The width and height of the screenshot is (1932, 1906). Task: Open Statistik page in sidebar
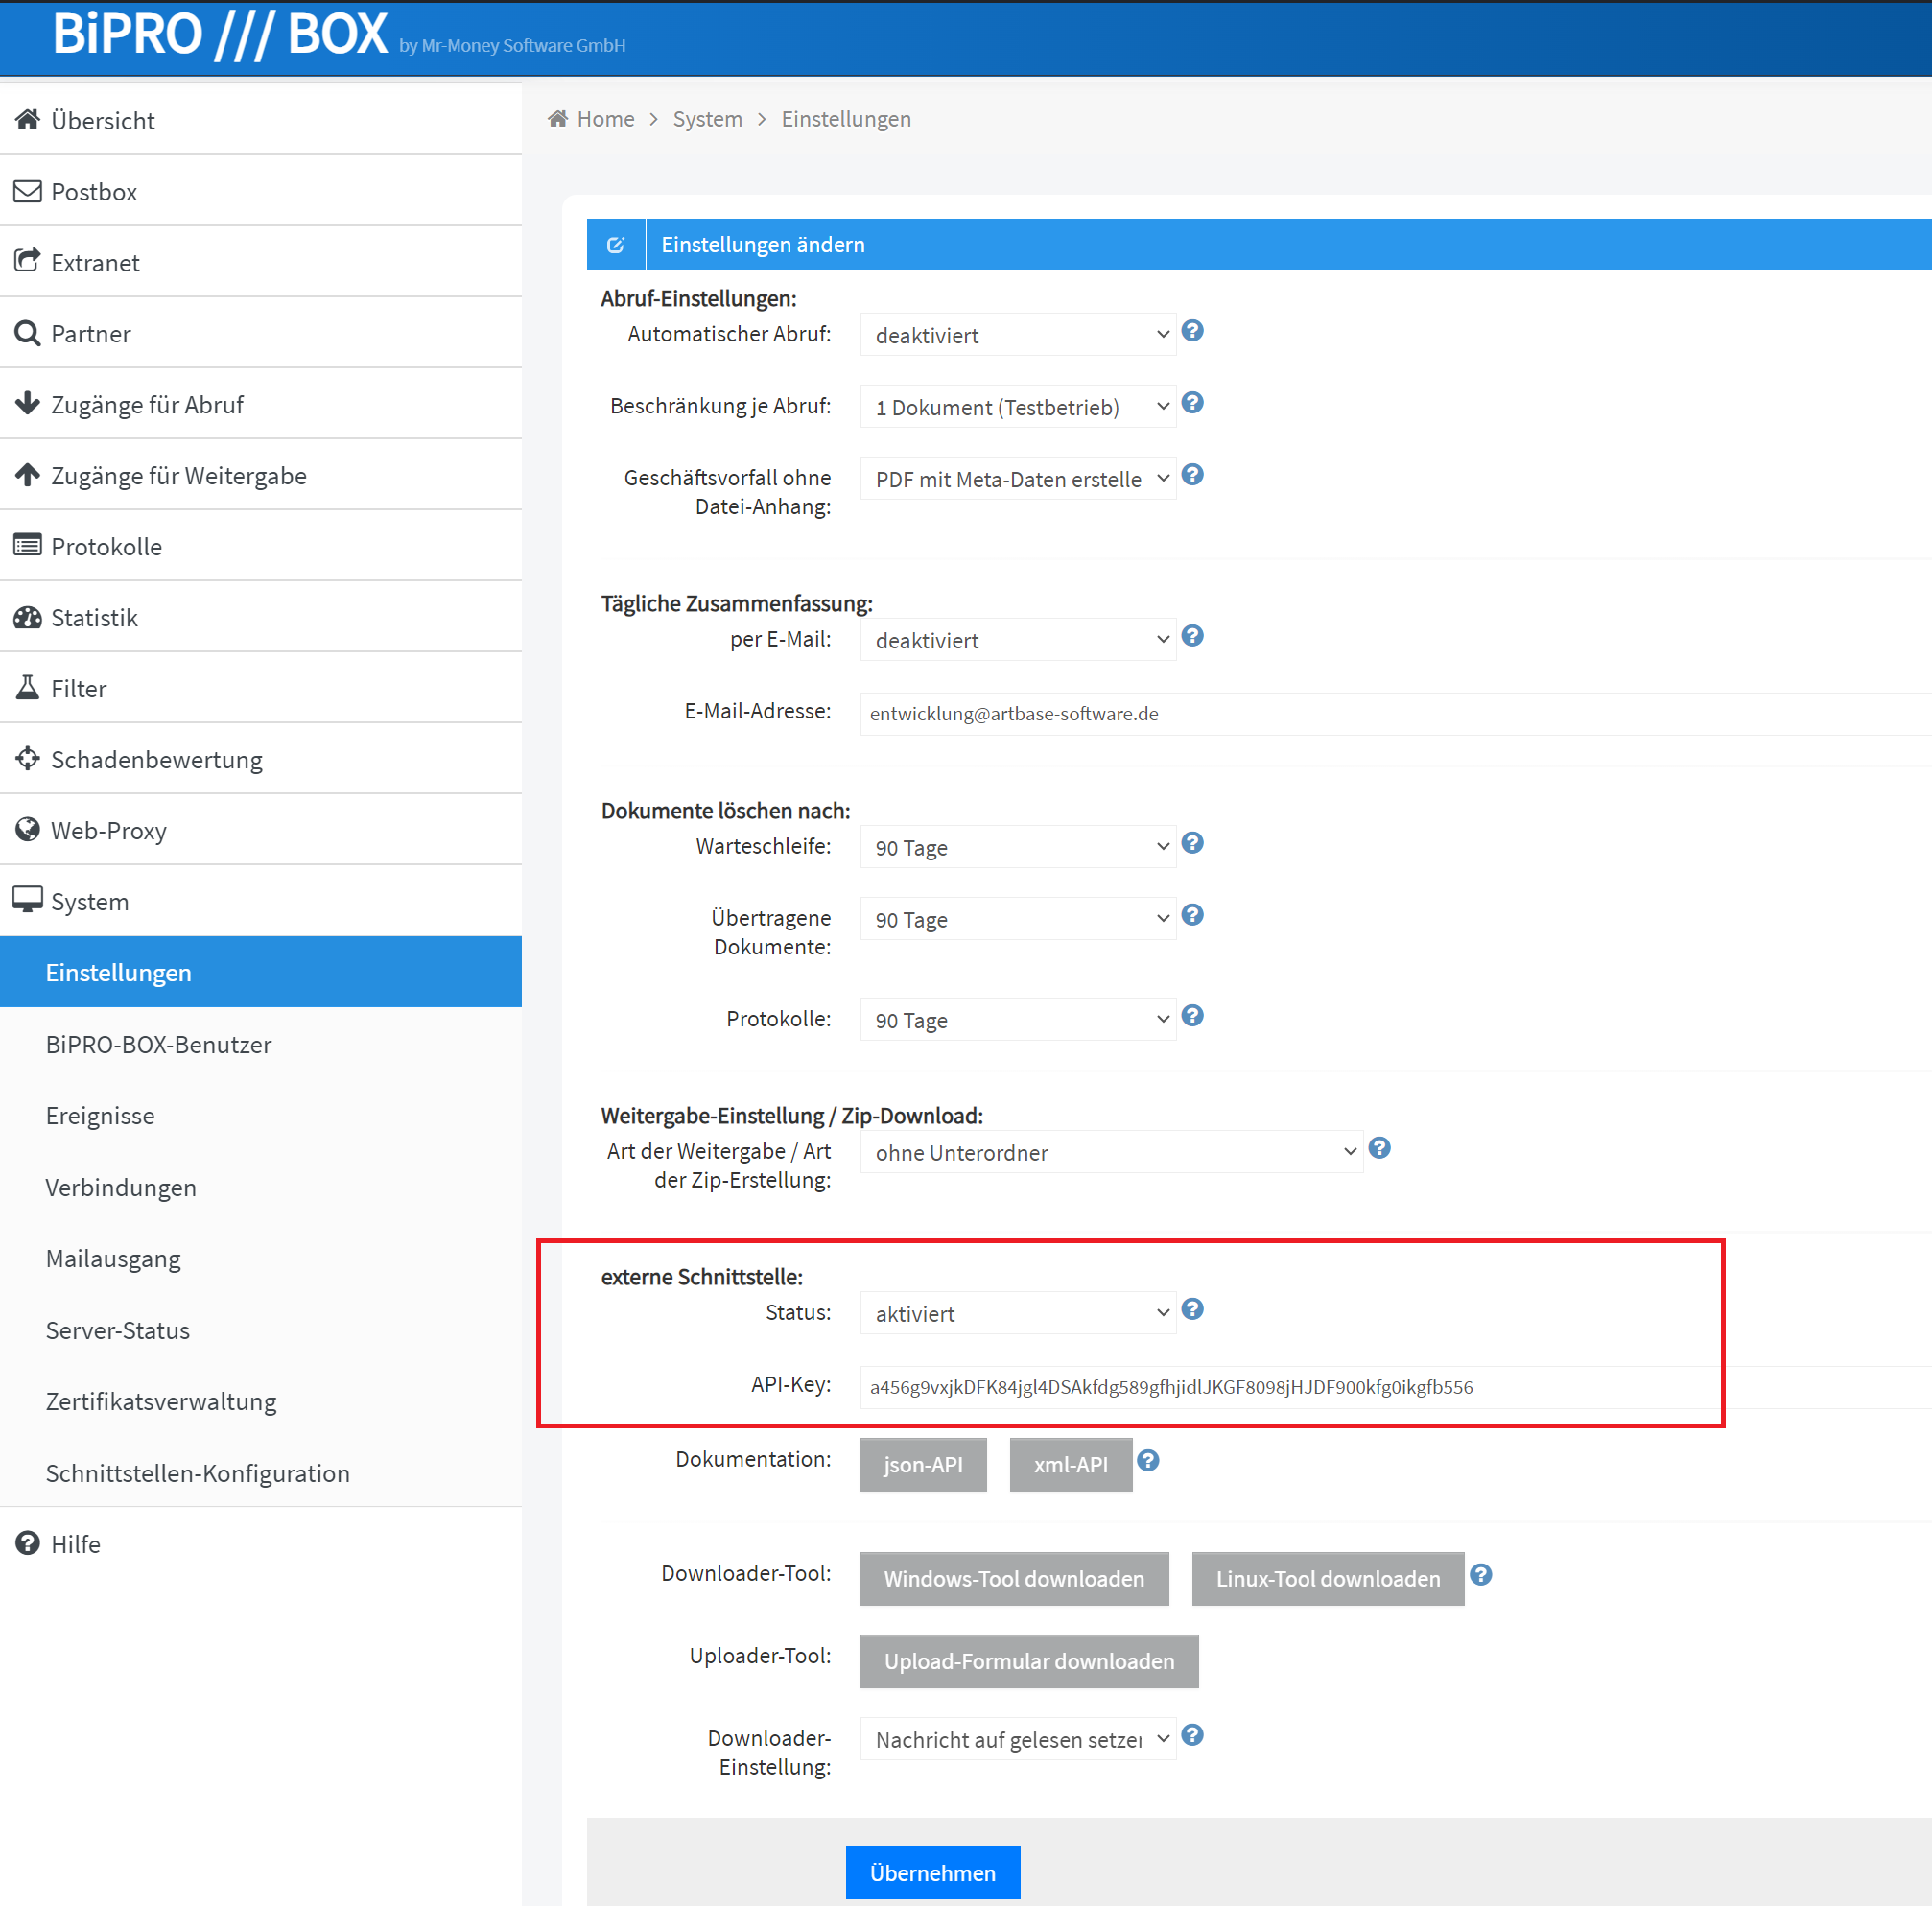261,617
